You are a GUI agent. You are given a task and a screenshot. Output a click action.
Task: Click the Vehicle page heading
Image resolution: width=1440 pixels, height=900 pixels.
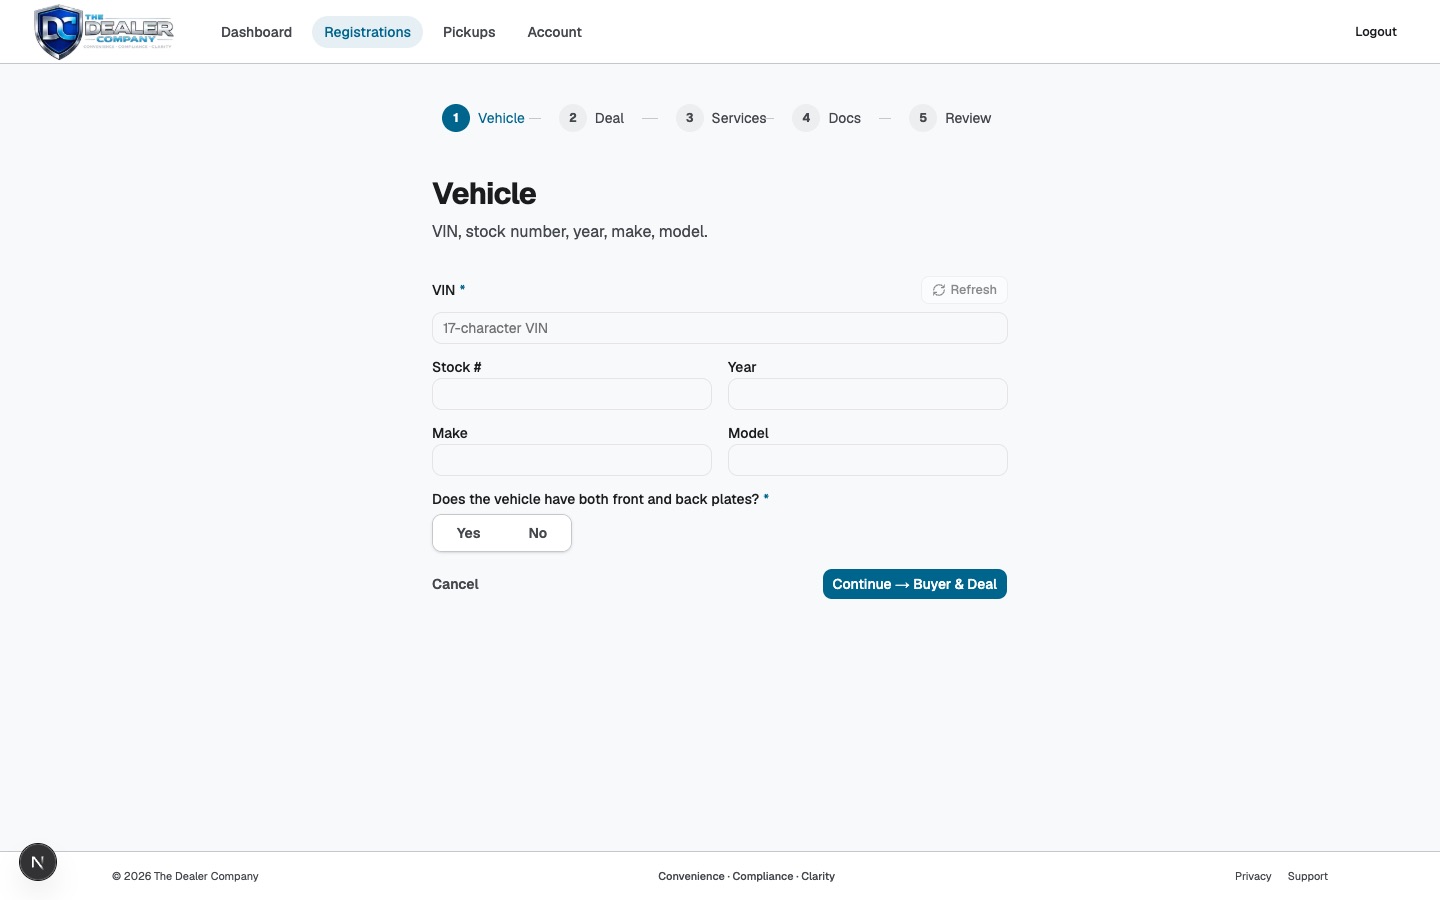click(x=484, y=194)
